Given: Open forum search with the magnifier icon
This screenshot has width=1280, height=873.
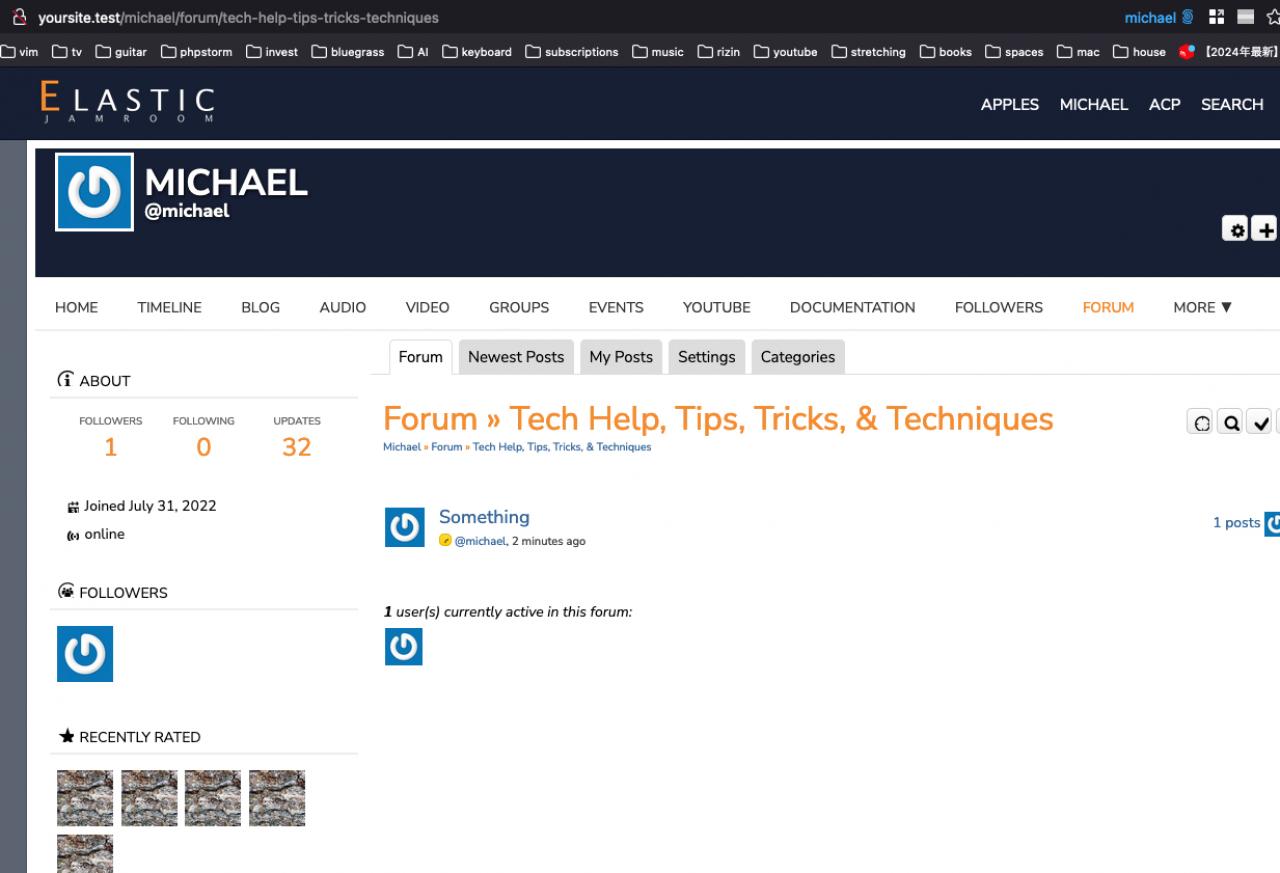Looking at the screenshot, I should (x=1231, y=422).
